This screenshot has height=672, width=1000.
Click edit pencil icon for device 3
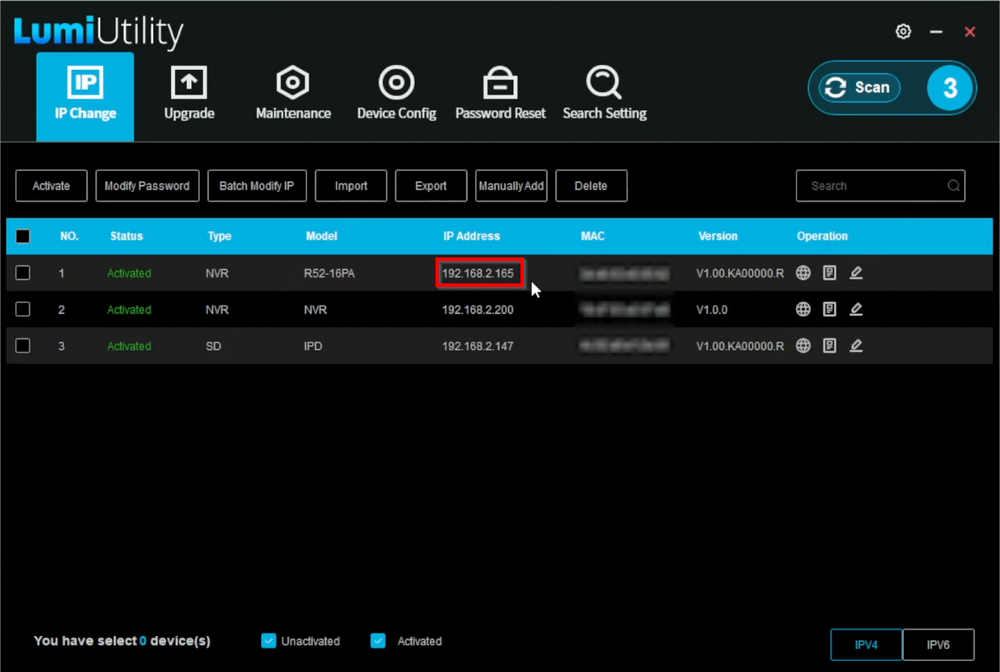[x=856, y=346]
